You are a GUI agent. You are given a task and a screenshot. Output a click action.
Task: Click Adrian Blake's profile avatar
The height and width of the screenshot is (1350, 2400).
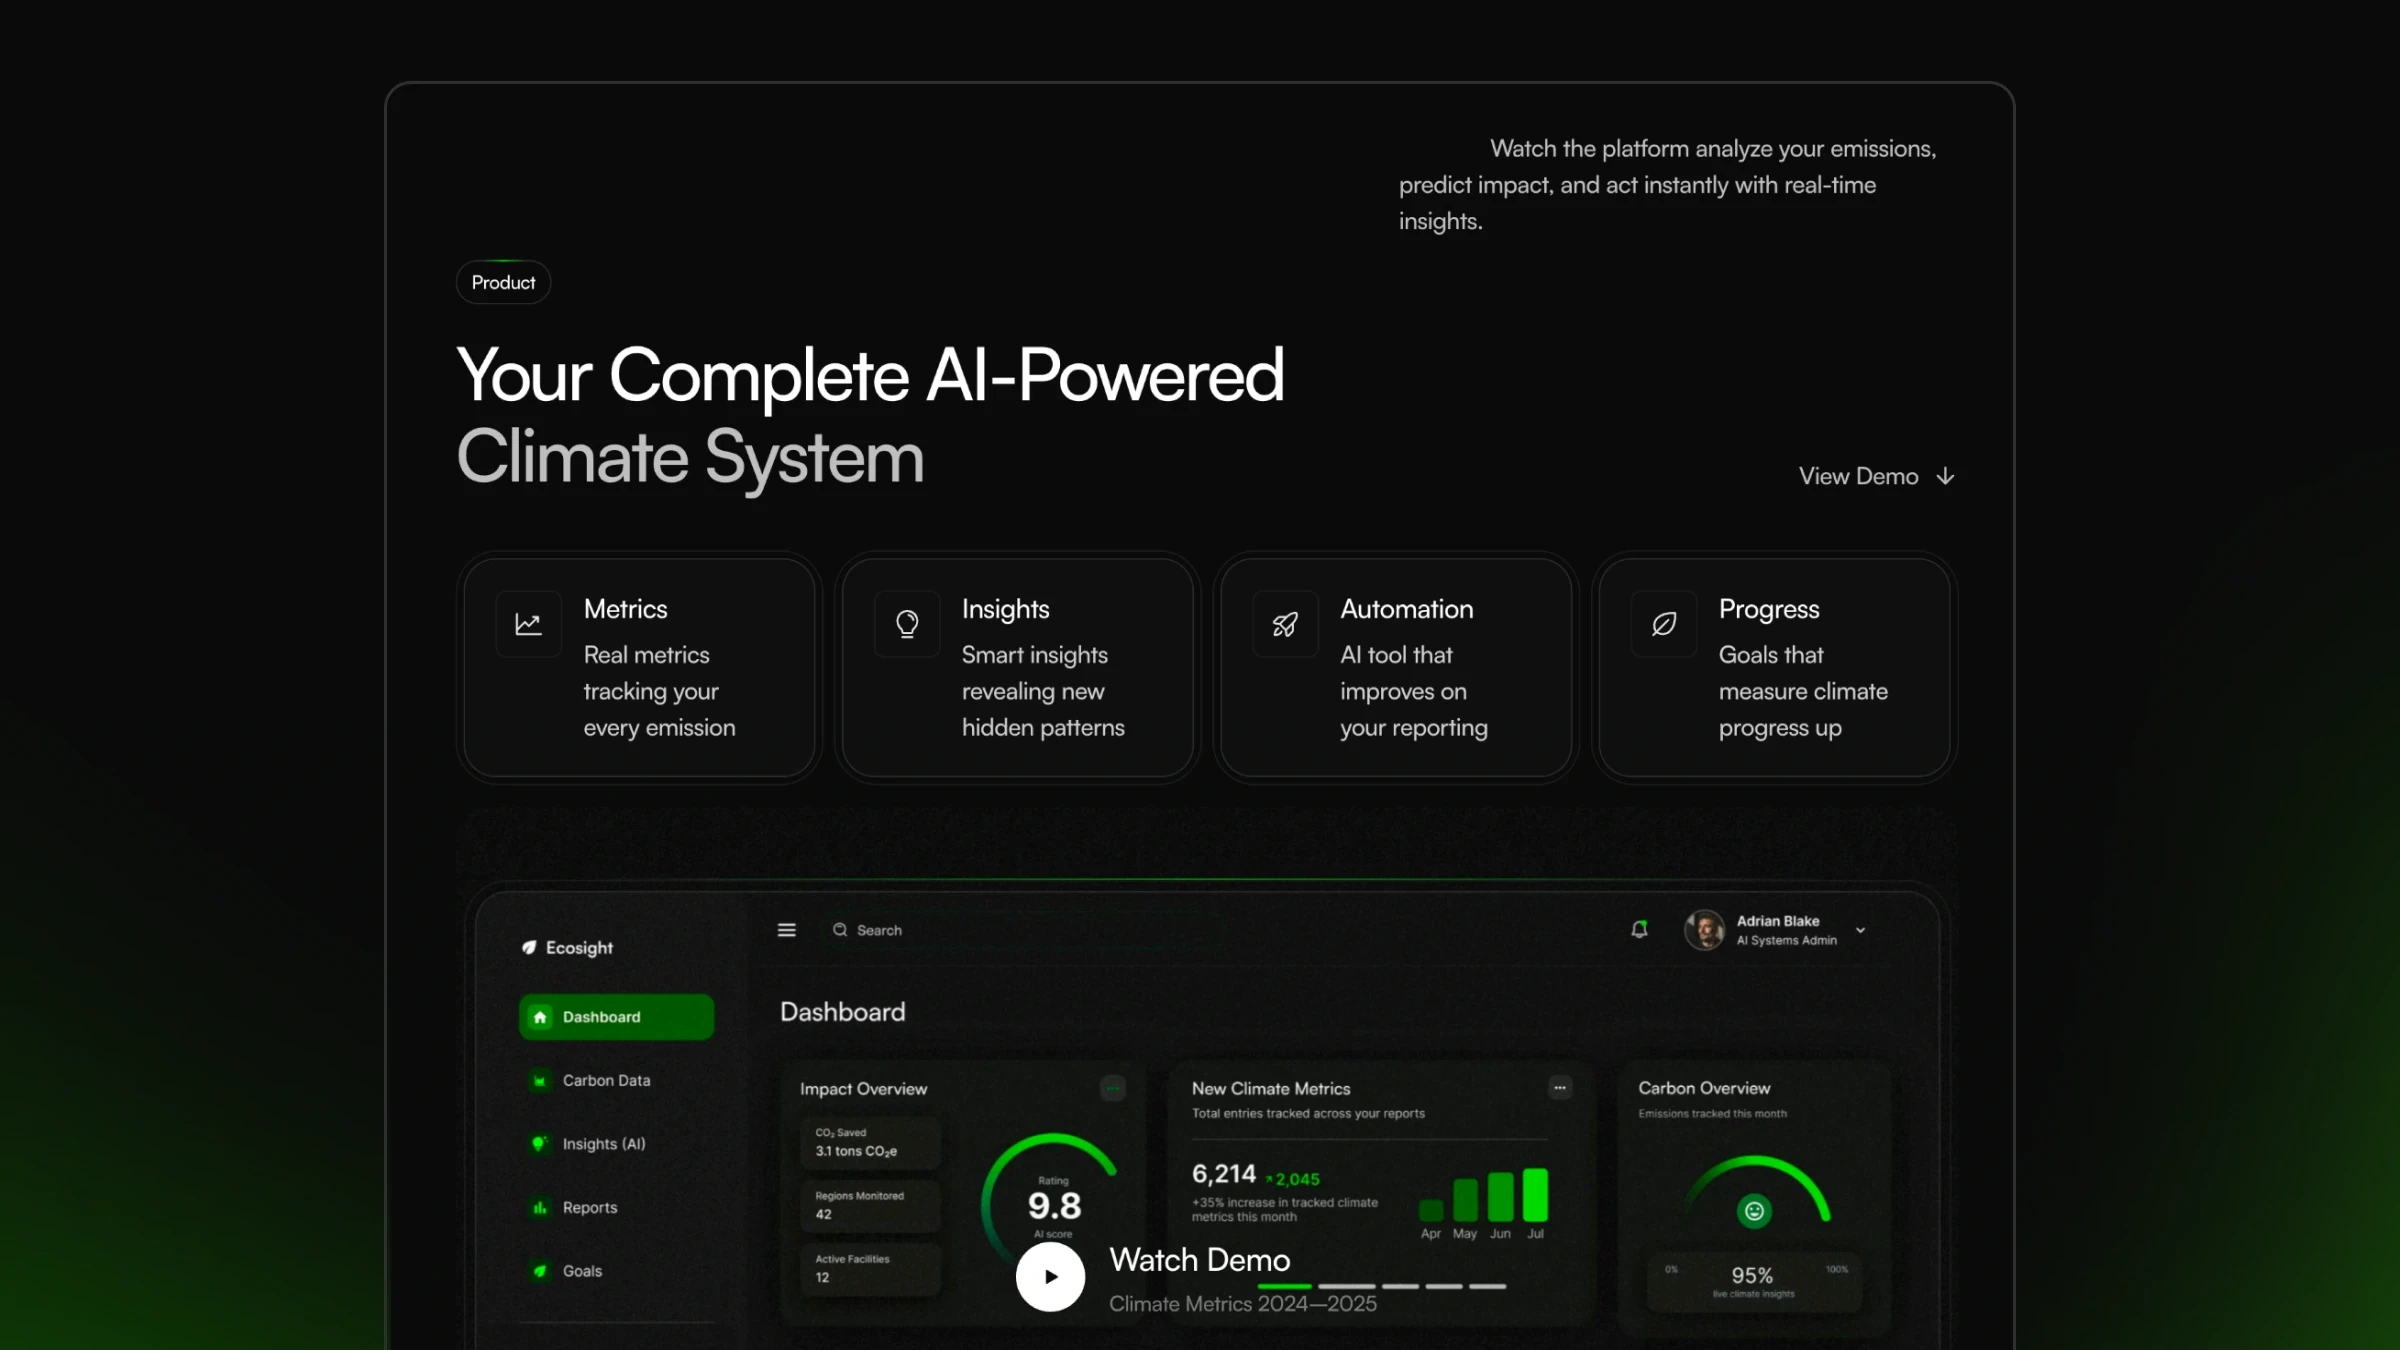tap(1705, 930)
